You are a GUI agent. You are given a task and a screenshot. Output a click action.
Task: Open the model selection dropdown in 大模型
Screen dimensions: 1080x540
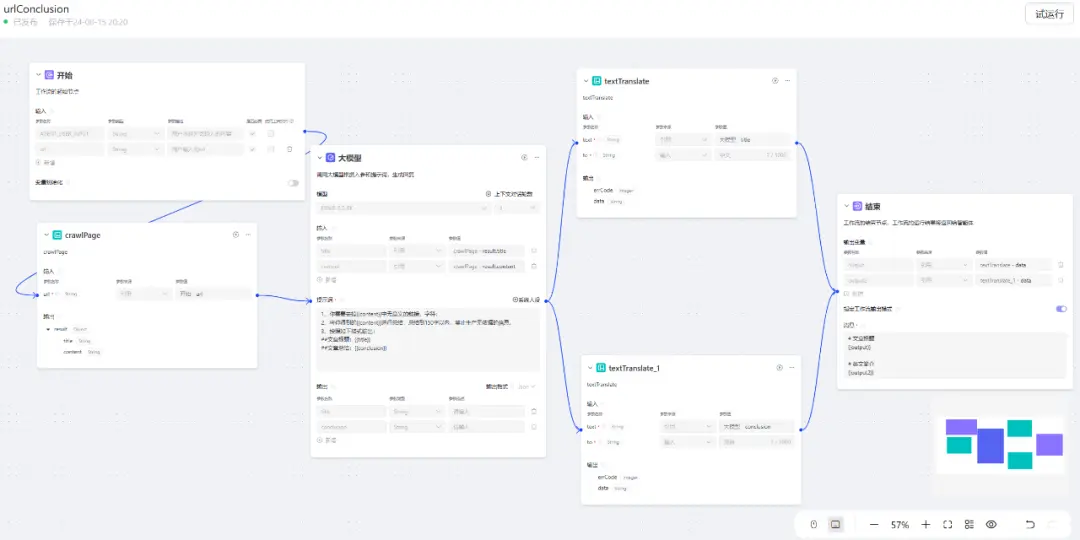click(x=399, y=208)
